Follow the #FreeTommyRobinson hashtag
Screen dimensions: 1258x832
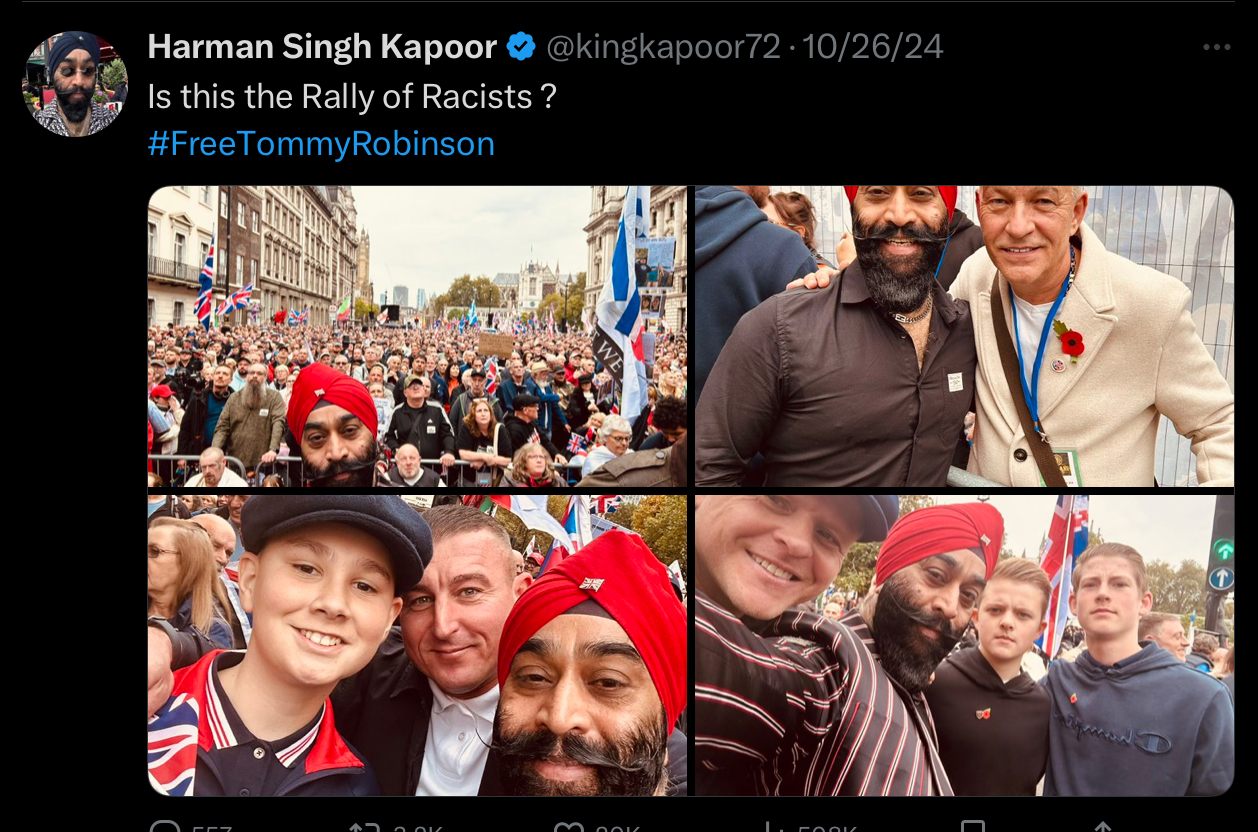(x=321, y=144)
